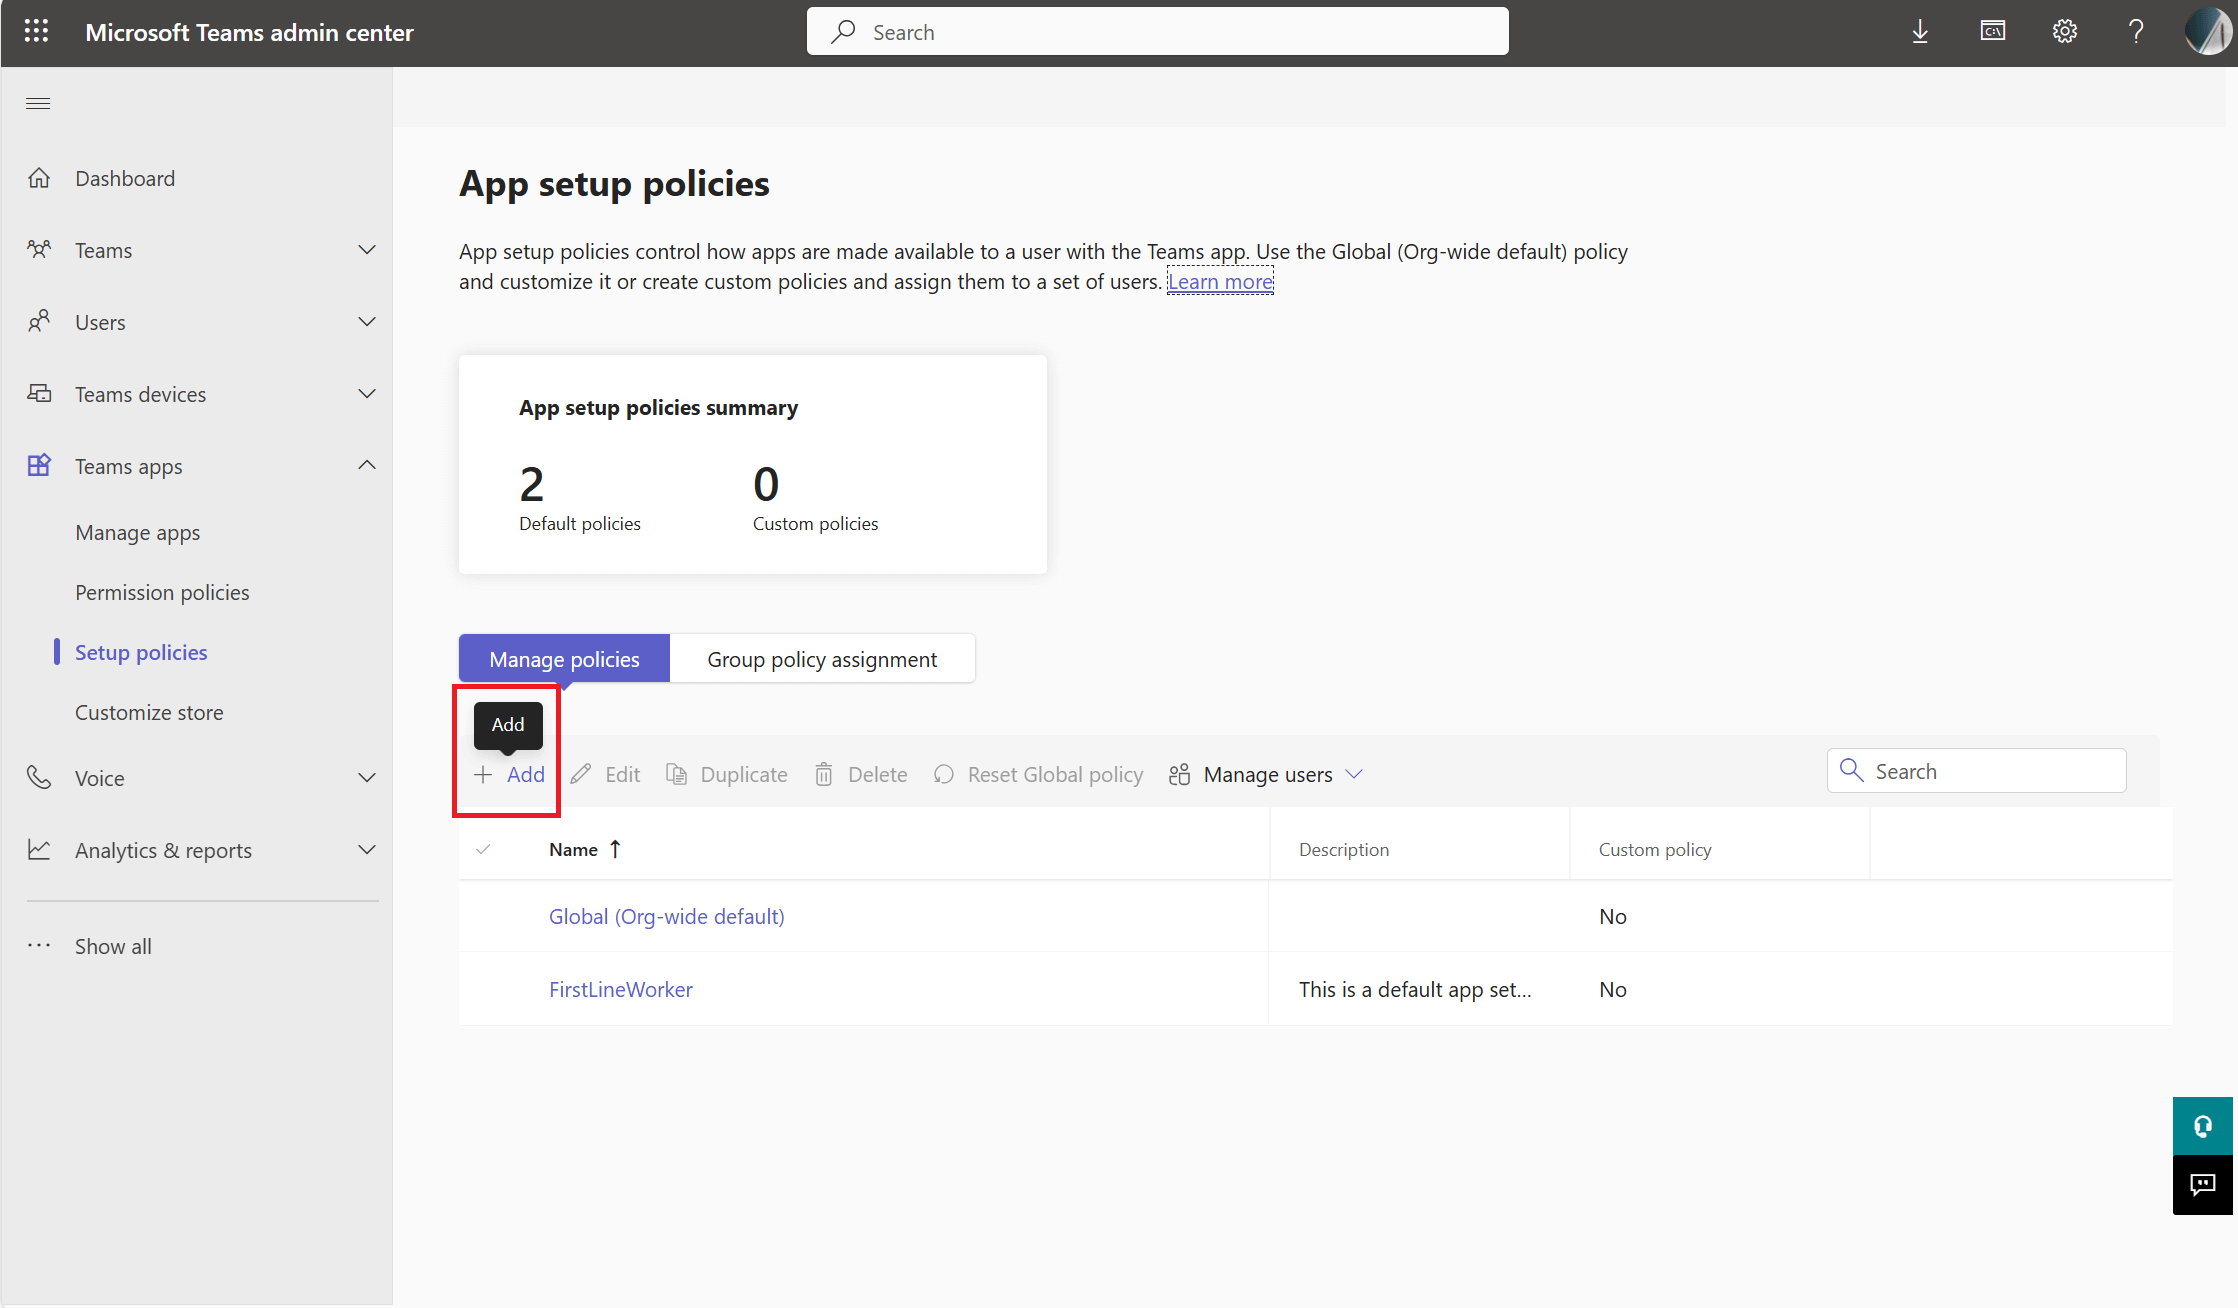Sort by the Custom policy column header

[1655, 850]
